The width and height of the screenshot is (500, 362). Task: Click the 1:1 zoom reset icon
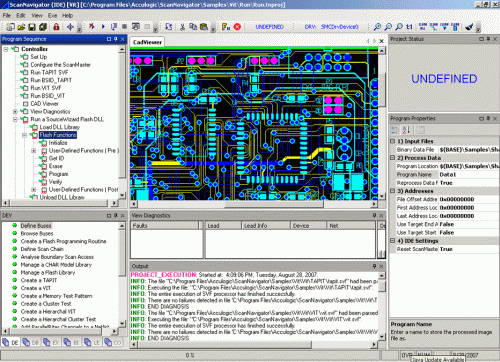click(409, 27)
